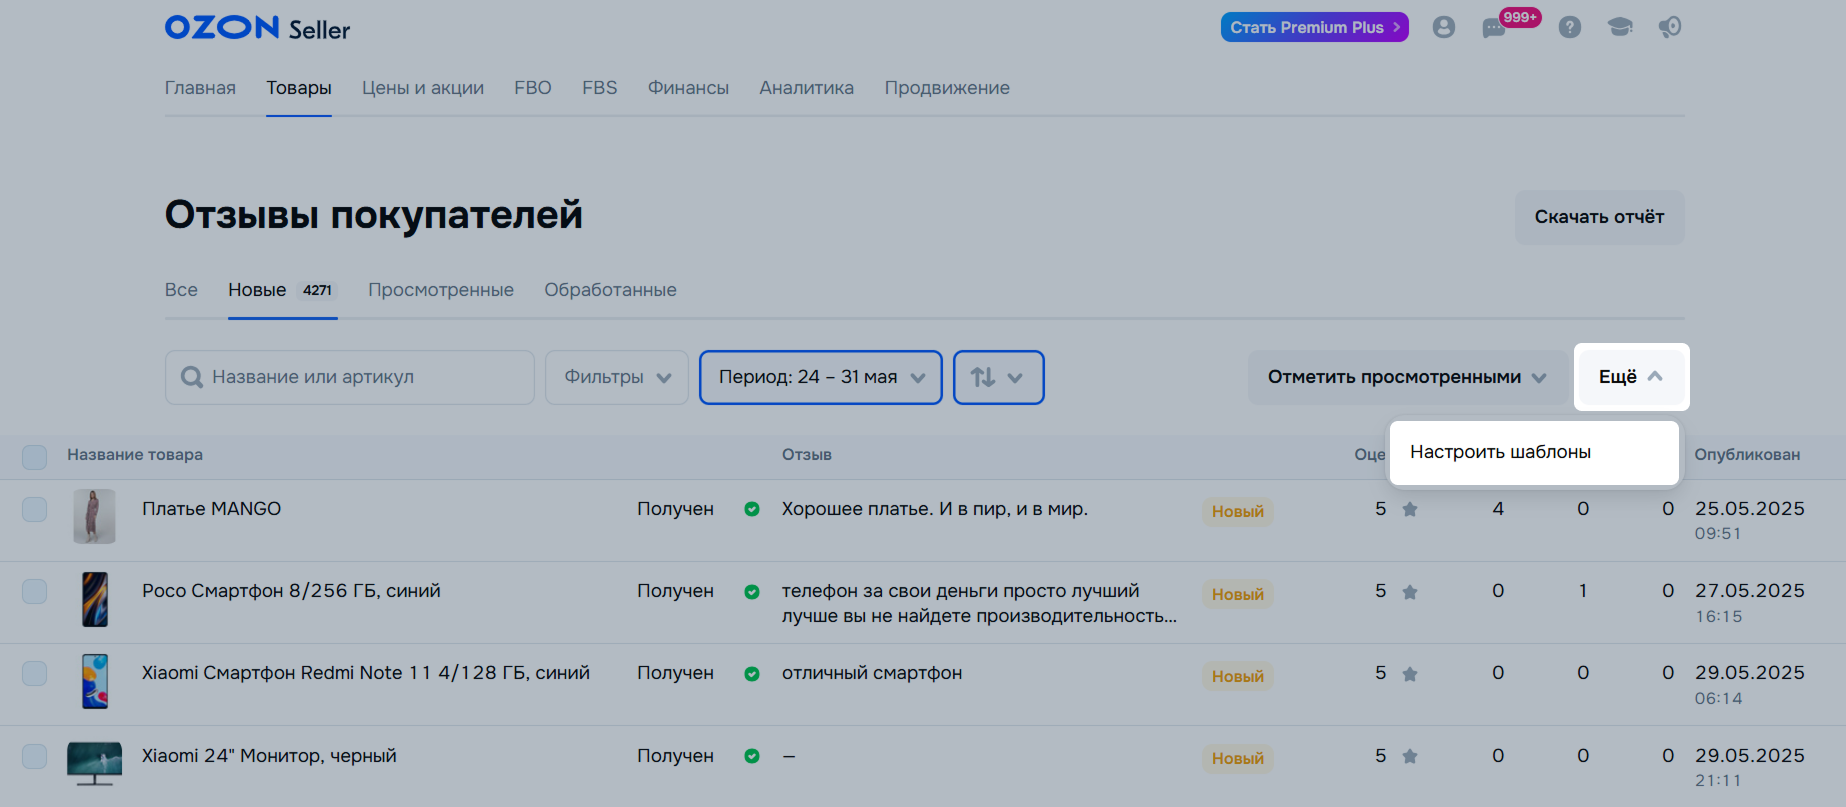Check the box for Xiaomi Redmi Note 11

[35, 673]
